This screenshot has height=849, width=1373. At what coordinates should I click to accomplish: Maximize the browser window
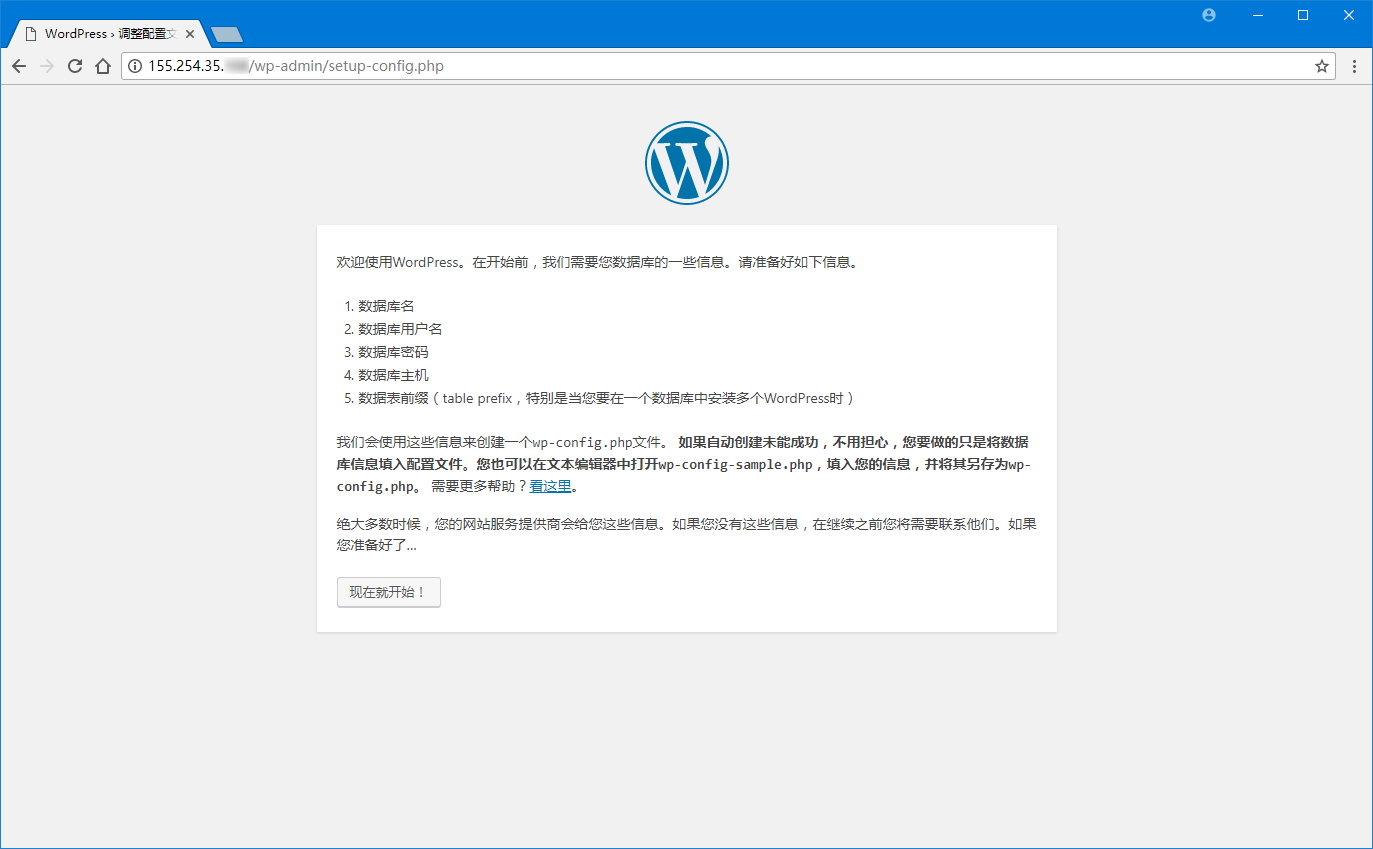tap(1303, 15)
